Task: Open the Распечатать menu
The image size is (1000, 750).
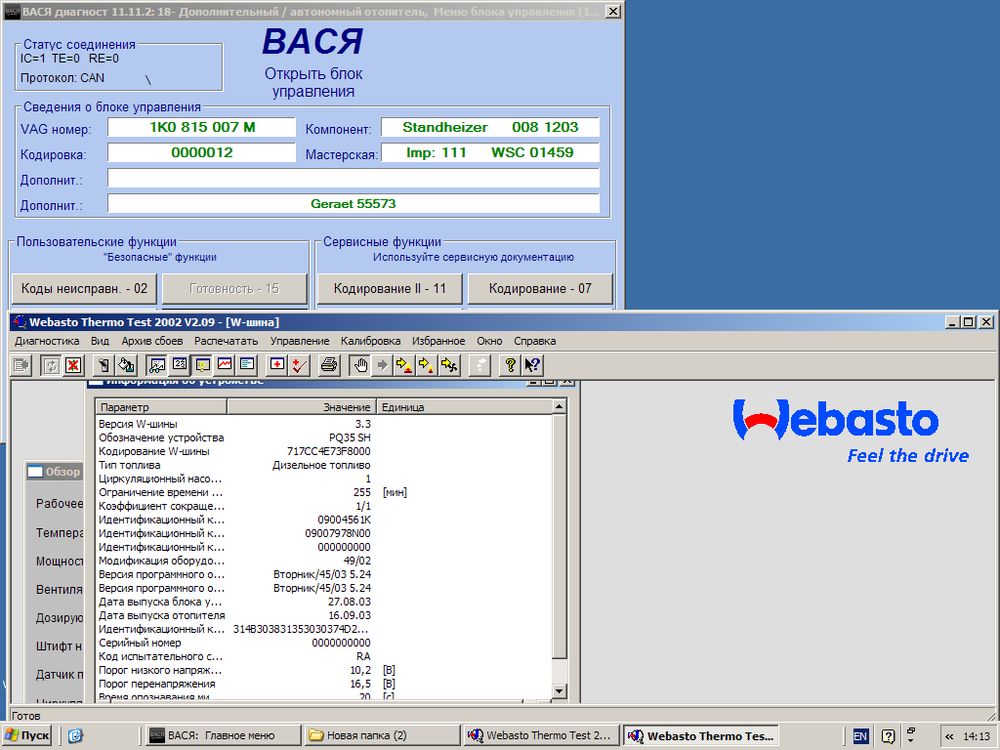Action: tap(226, 341)
